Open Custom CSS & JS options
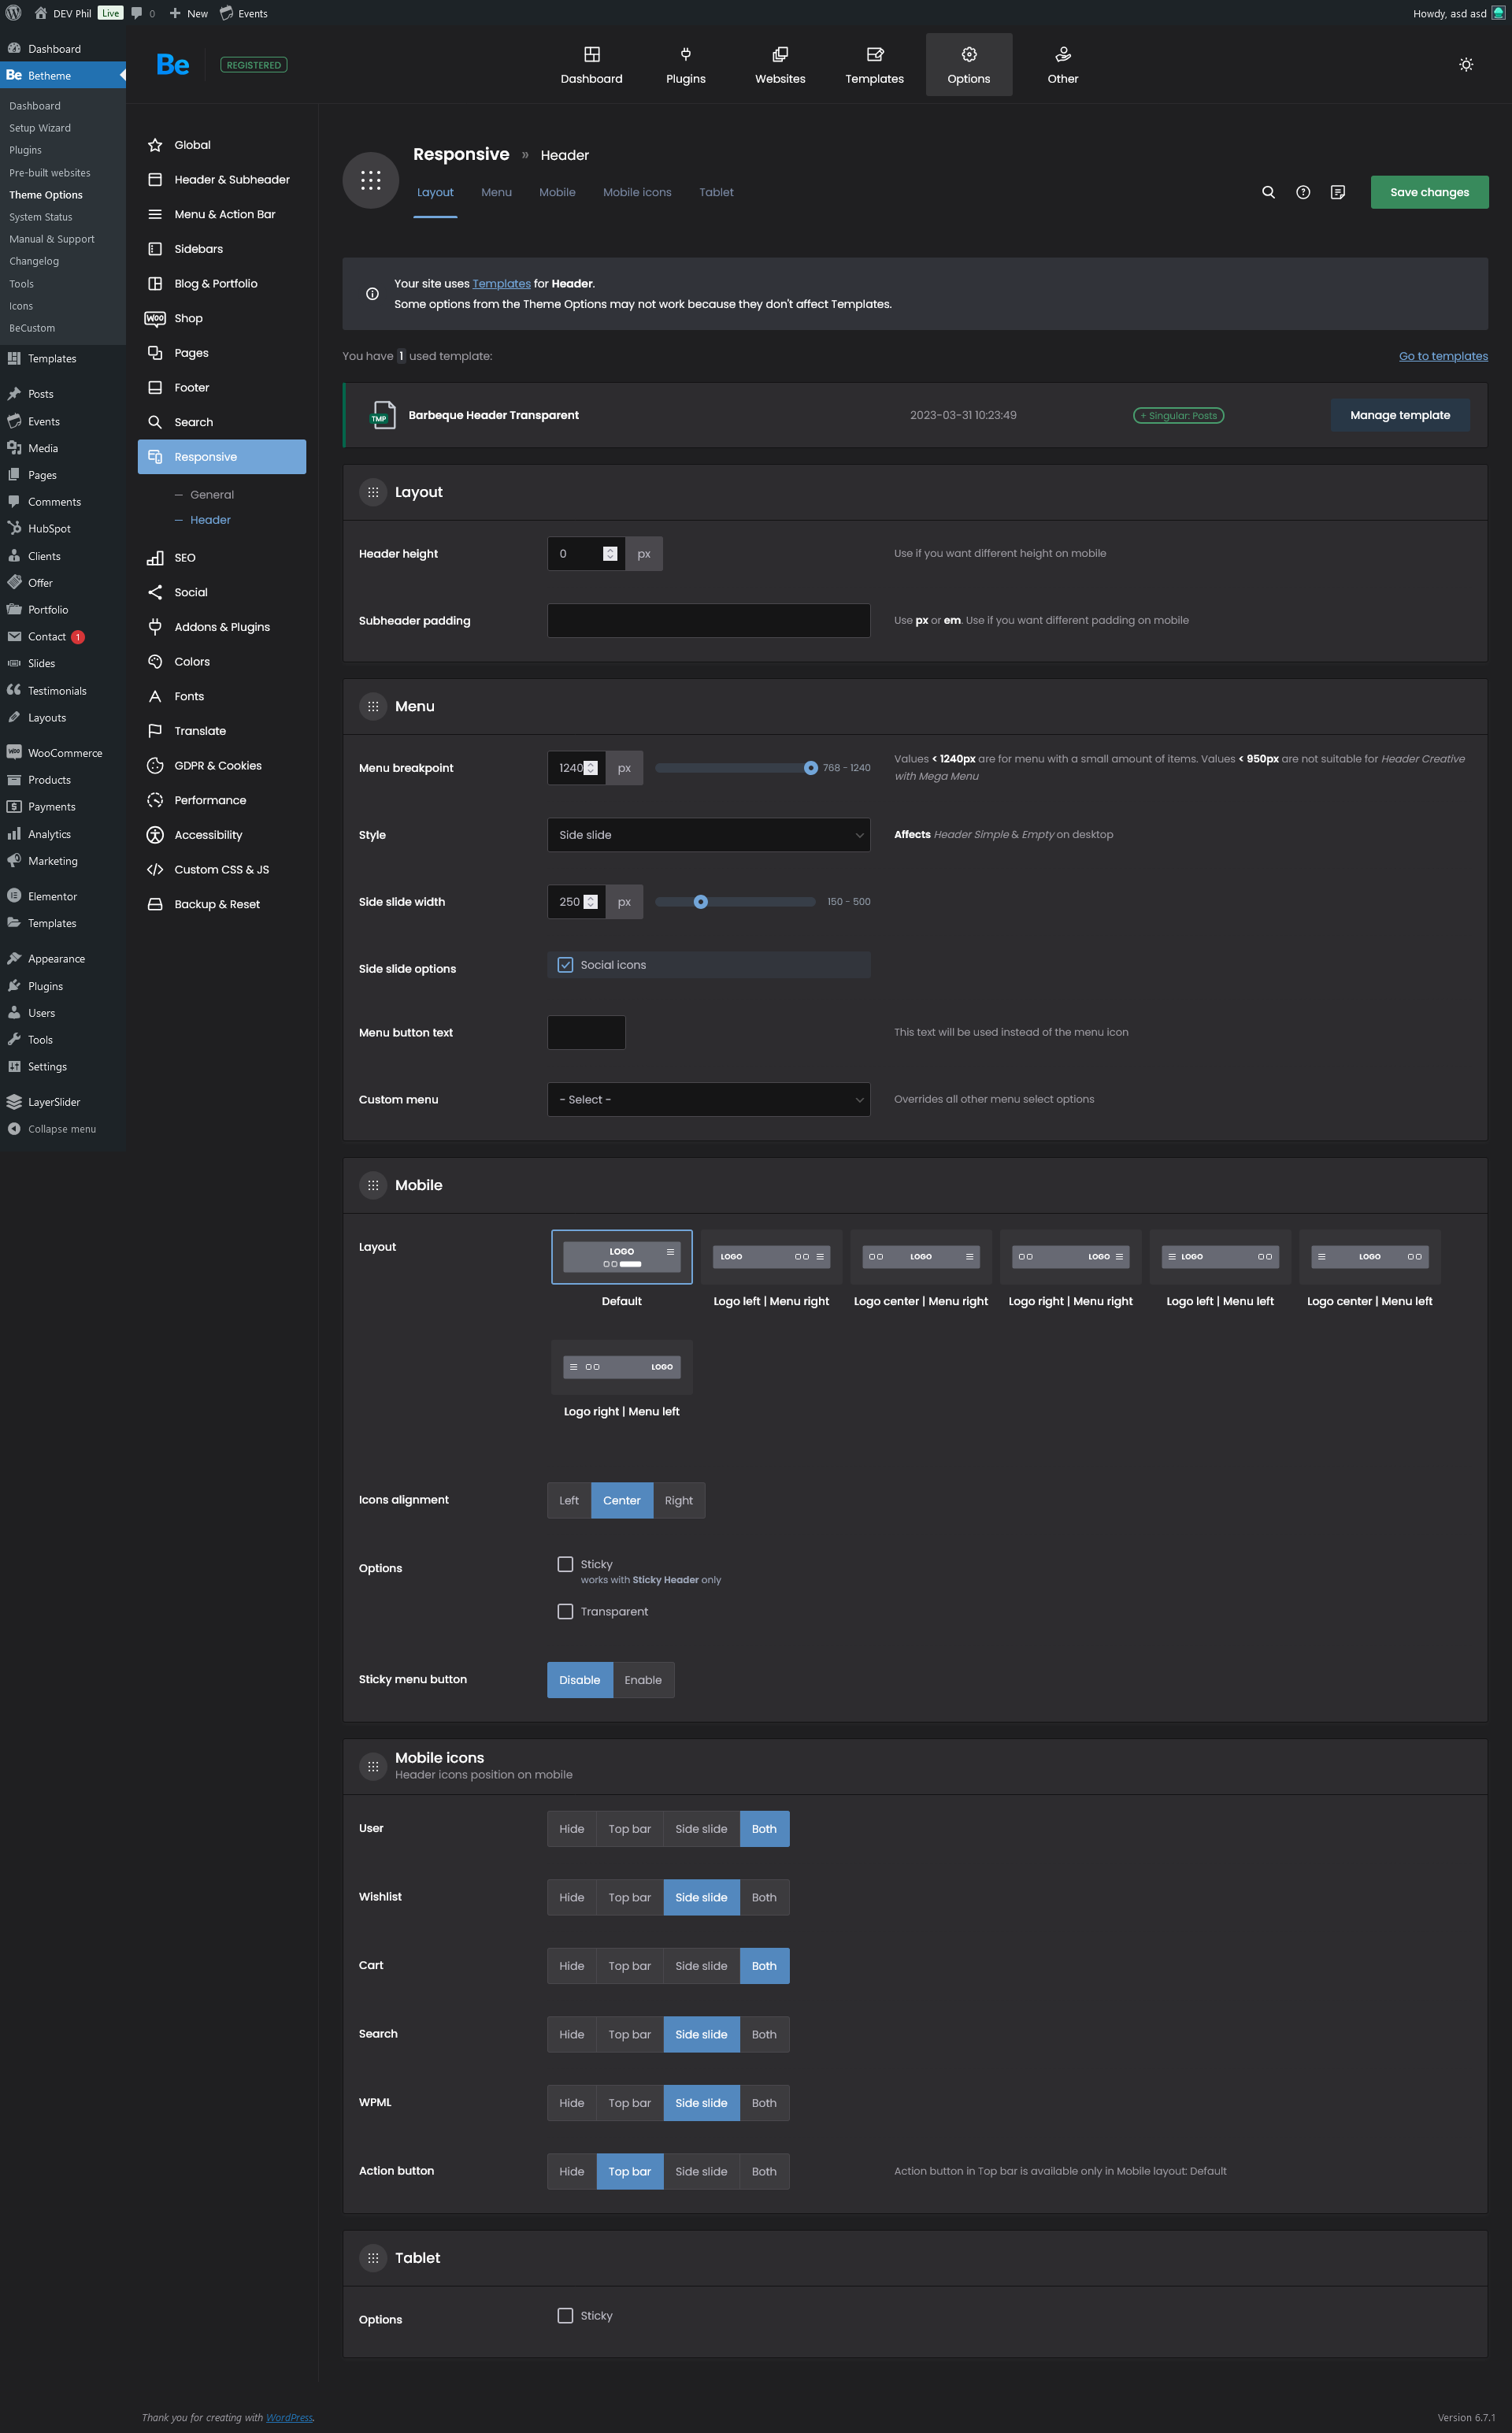 [x=222, y=870]
